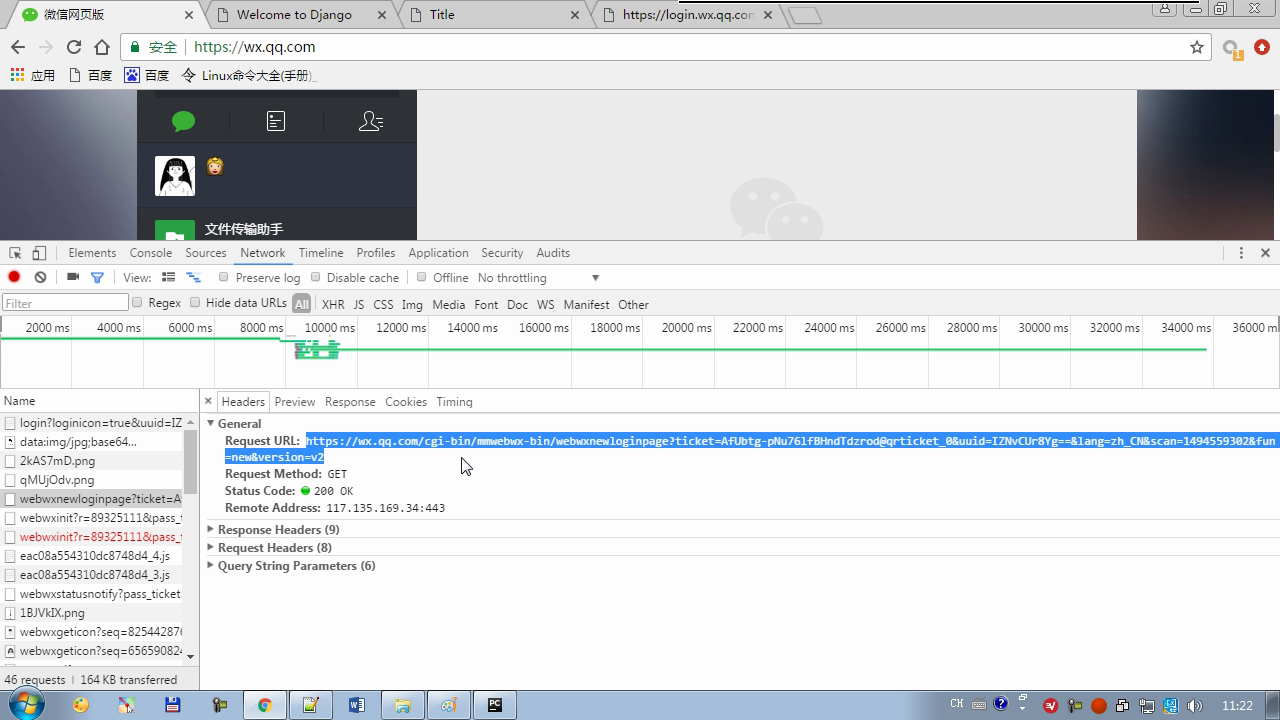This screenshot has height=720, width=1280.
Task: Open Chrome from the taskbar
Action: pyautogui.click(x=265, y=705)
